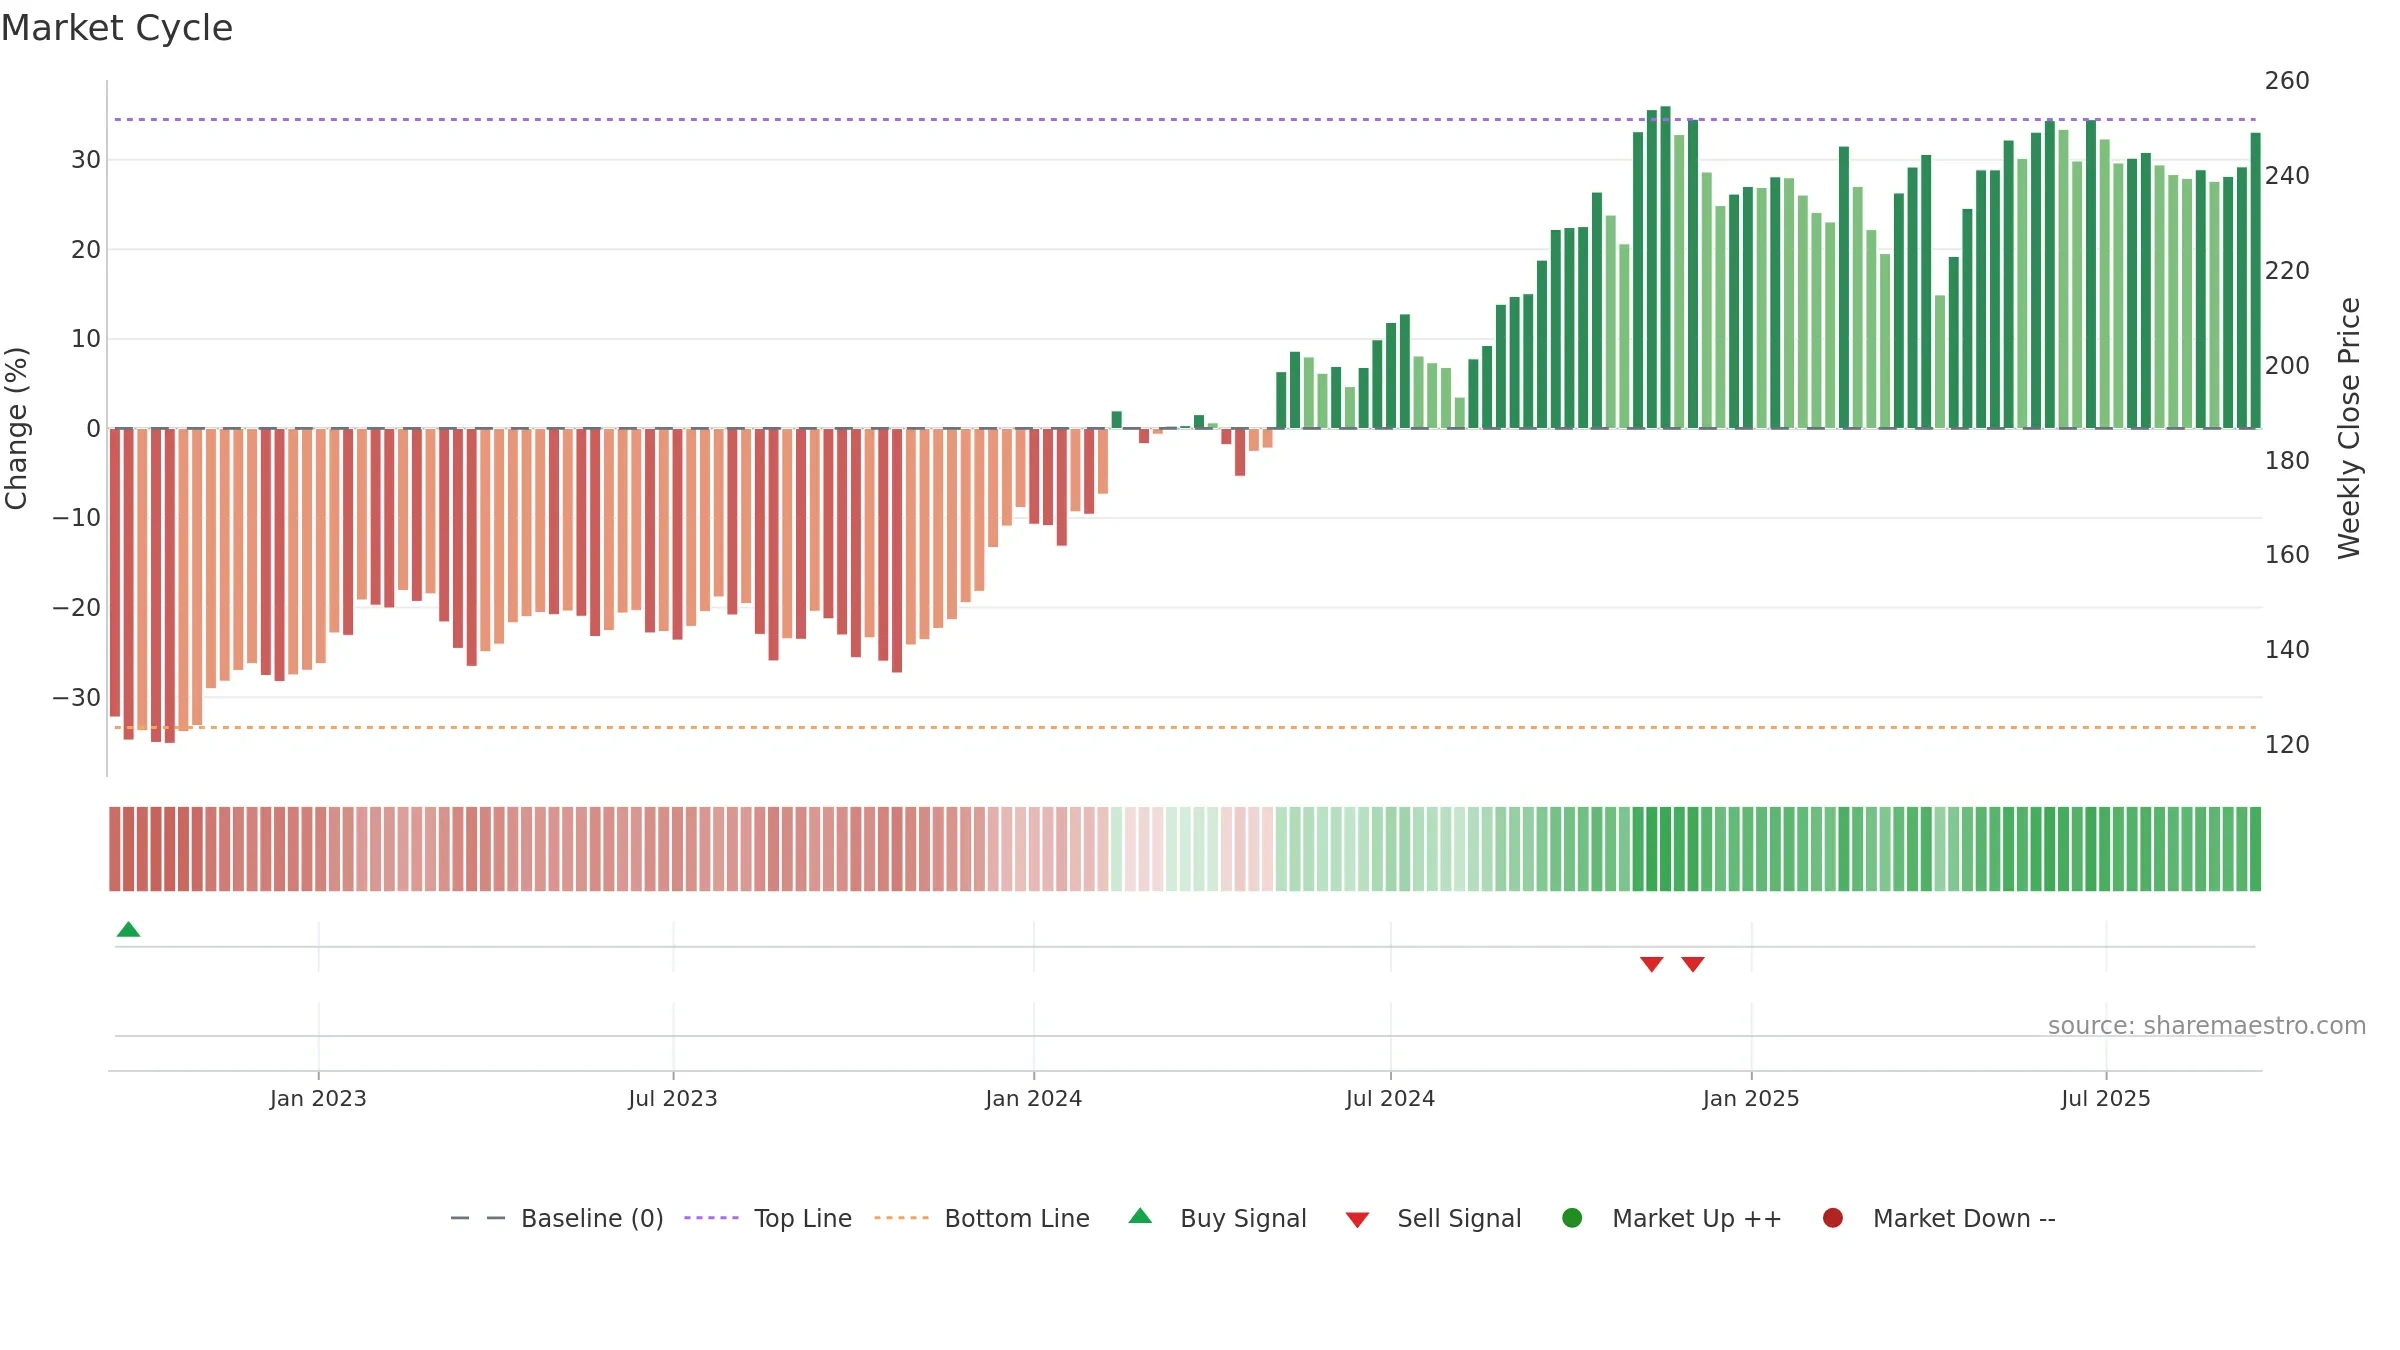Click the orange dotted Bottom Line on the chart
The image size is (2400, 1350).
pyautogui.click(x=1185, y=727)
